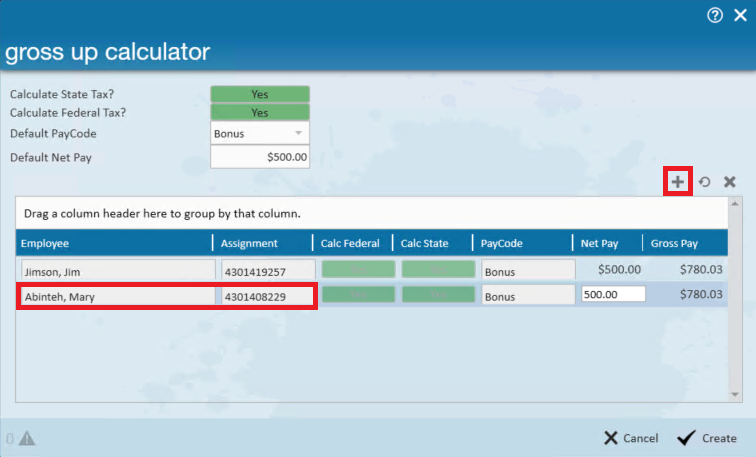Click Net Pay $500.00 in Jimson row
Image resolution: width=756 pixels, height=457 pixels.
coord(619,269)
